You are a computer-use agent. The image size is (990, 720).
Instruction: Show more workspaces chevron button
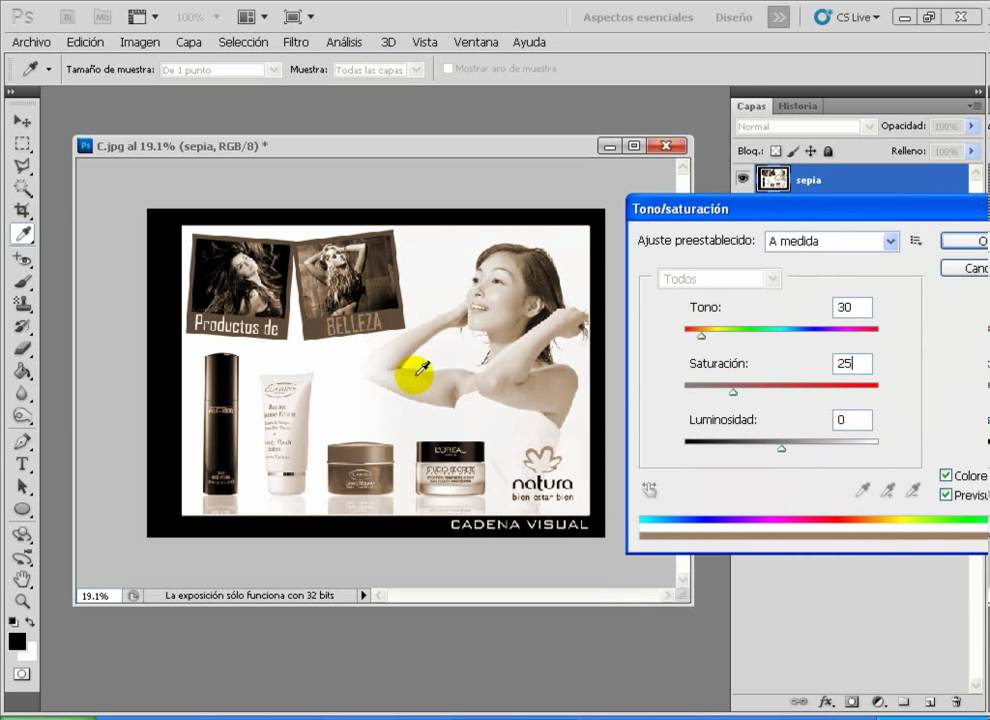778,18
